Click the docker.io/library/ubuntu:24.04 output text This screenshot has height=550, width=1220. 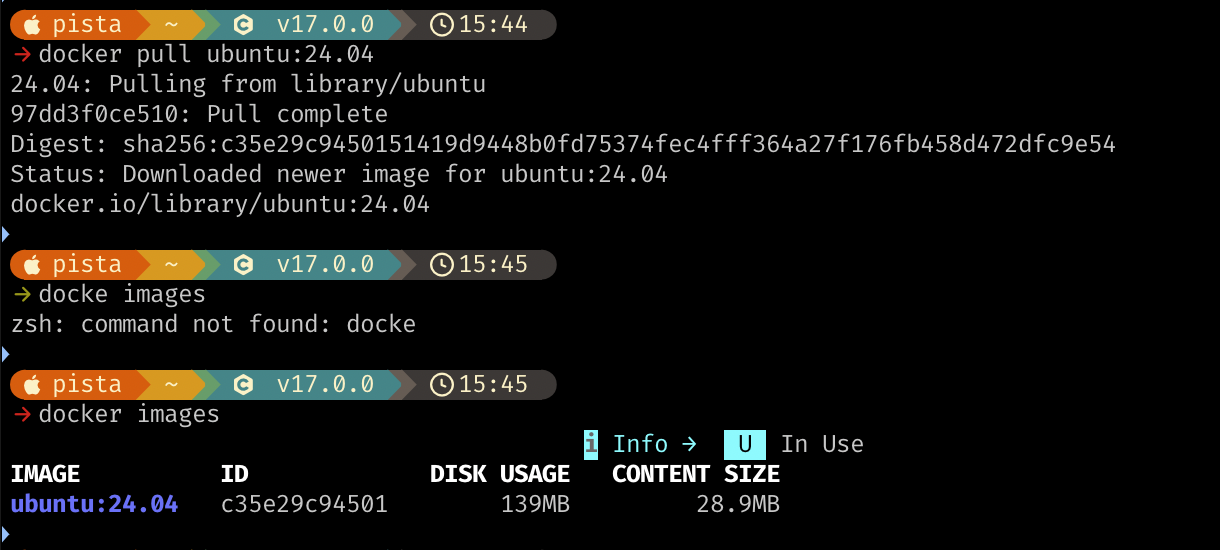[x=220, y=205]
